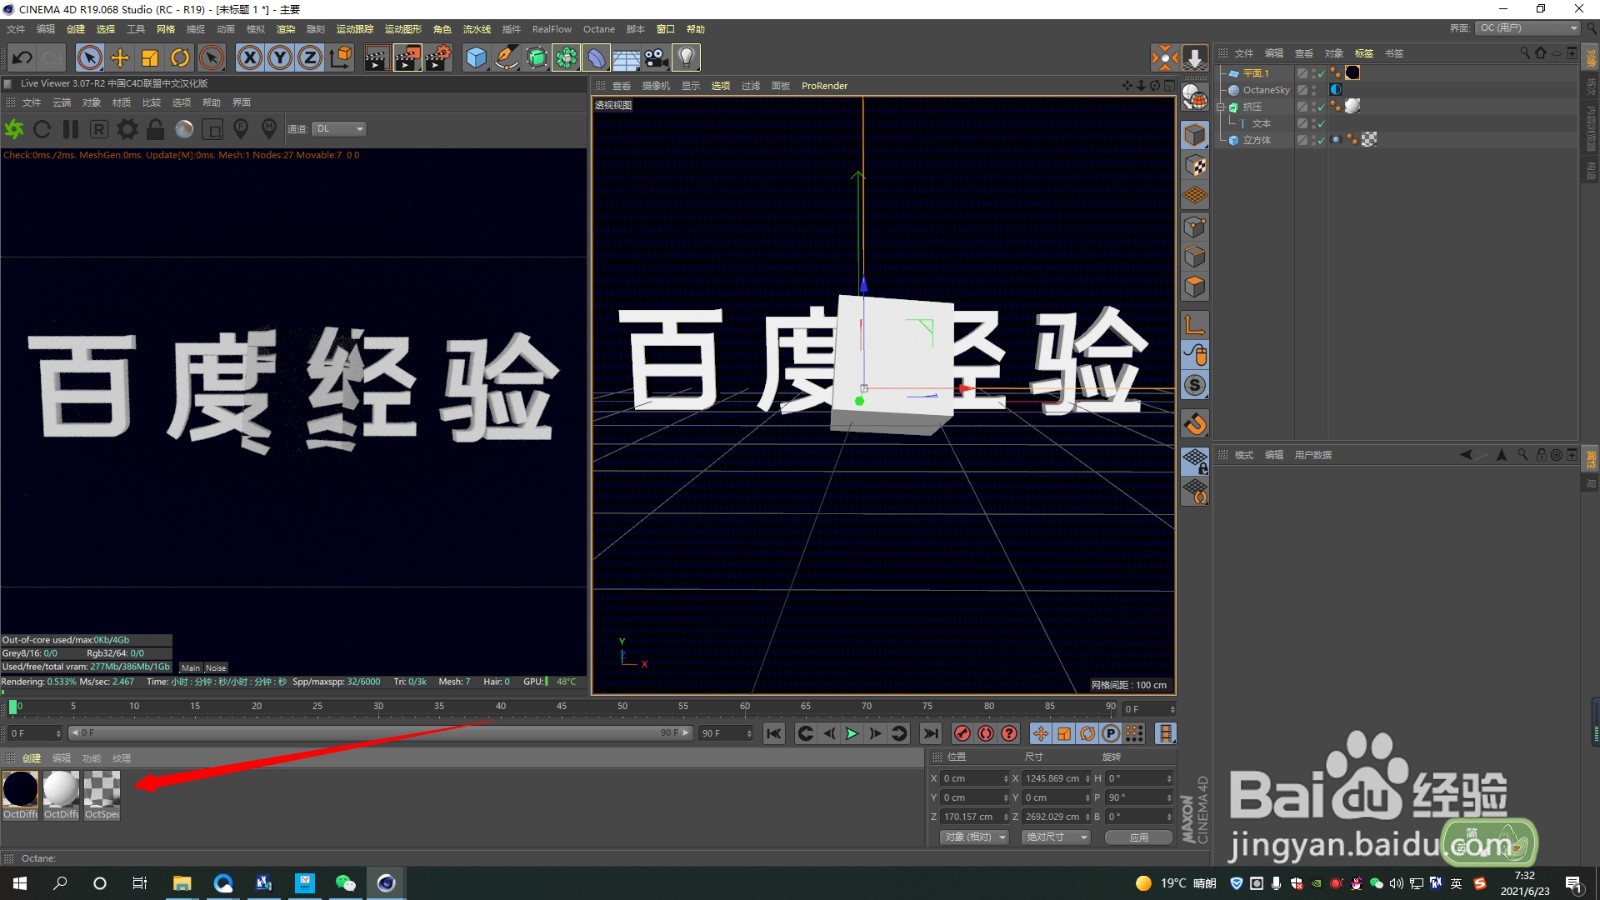Switch to the material manager 创建 menu
Screen dimensions: 1600x900
[32, 759]
